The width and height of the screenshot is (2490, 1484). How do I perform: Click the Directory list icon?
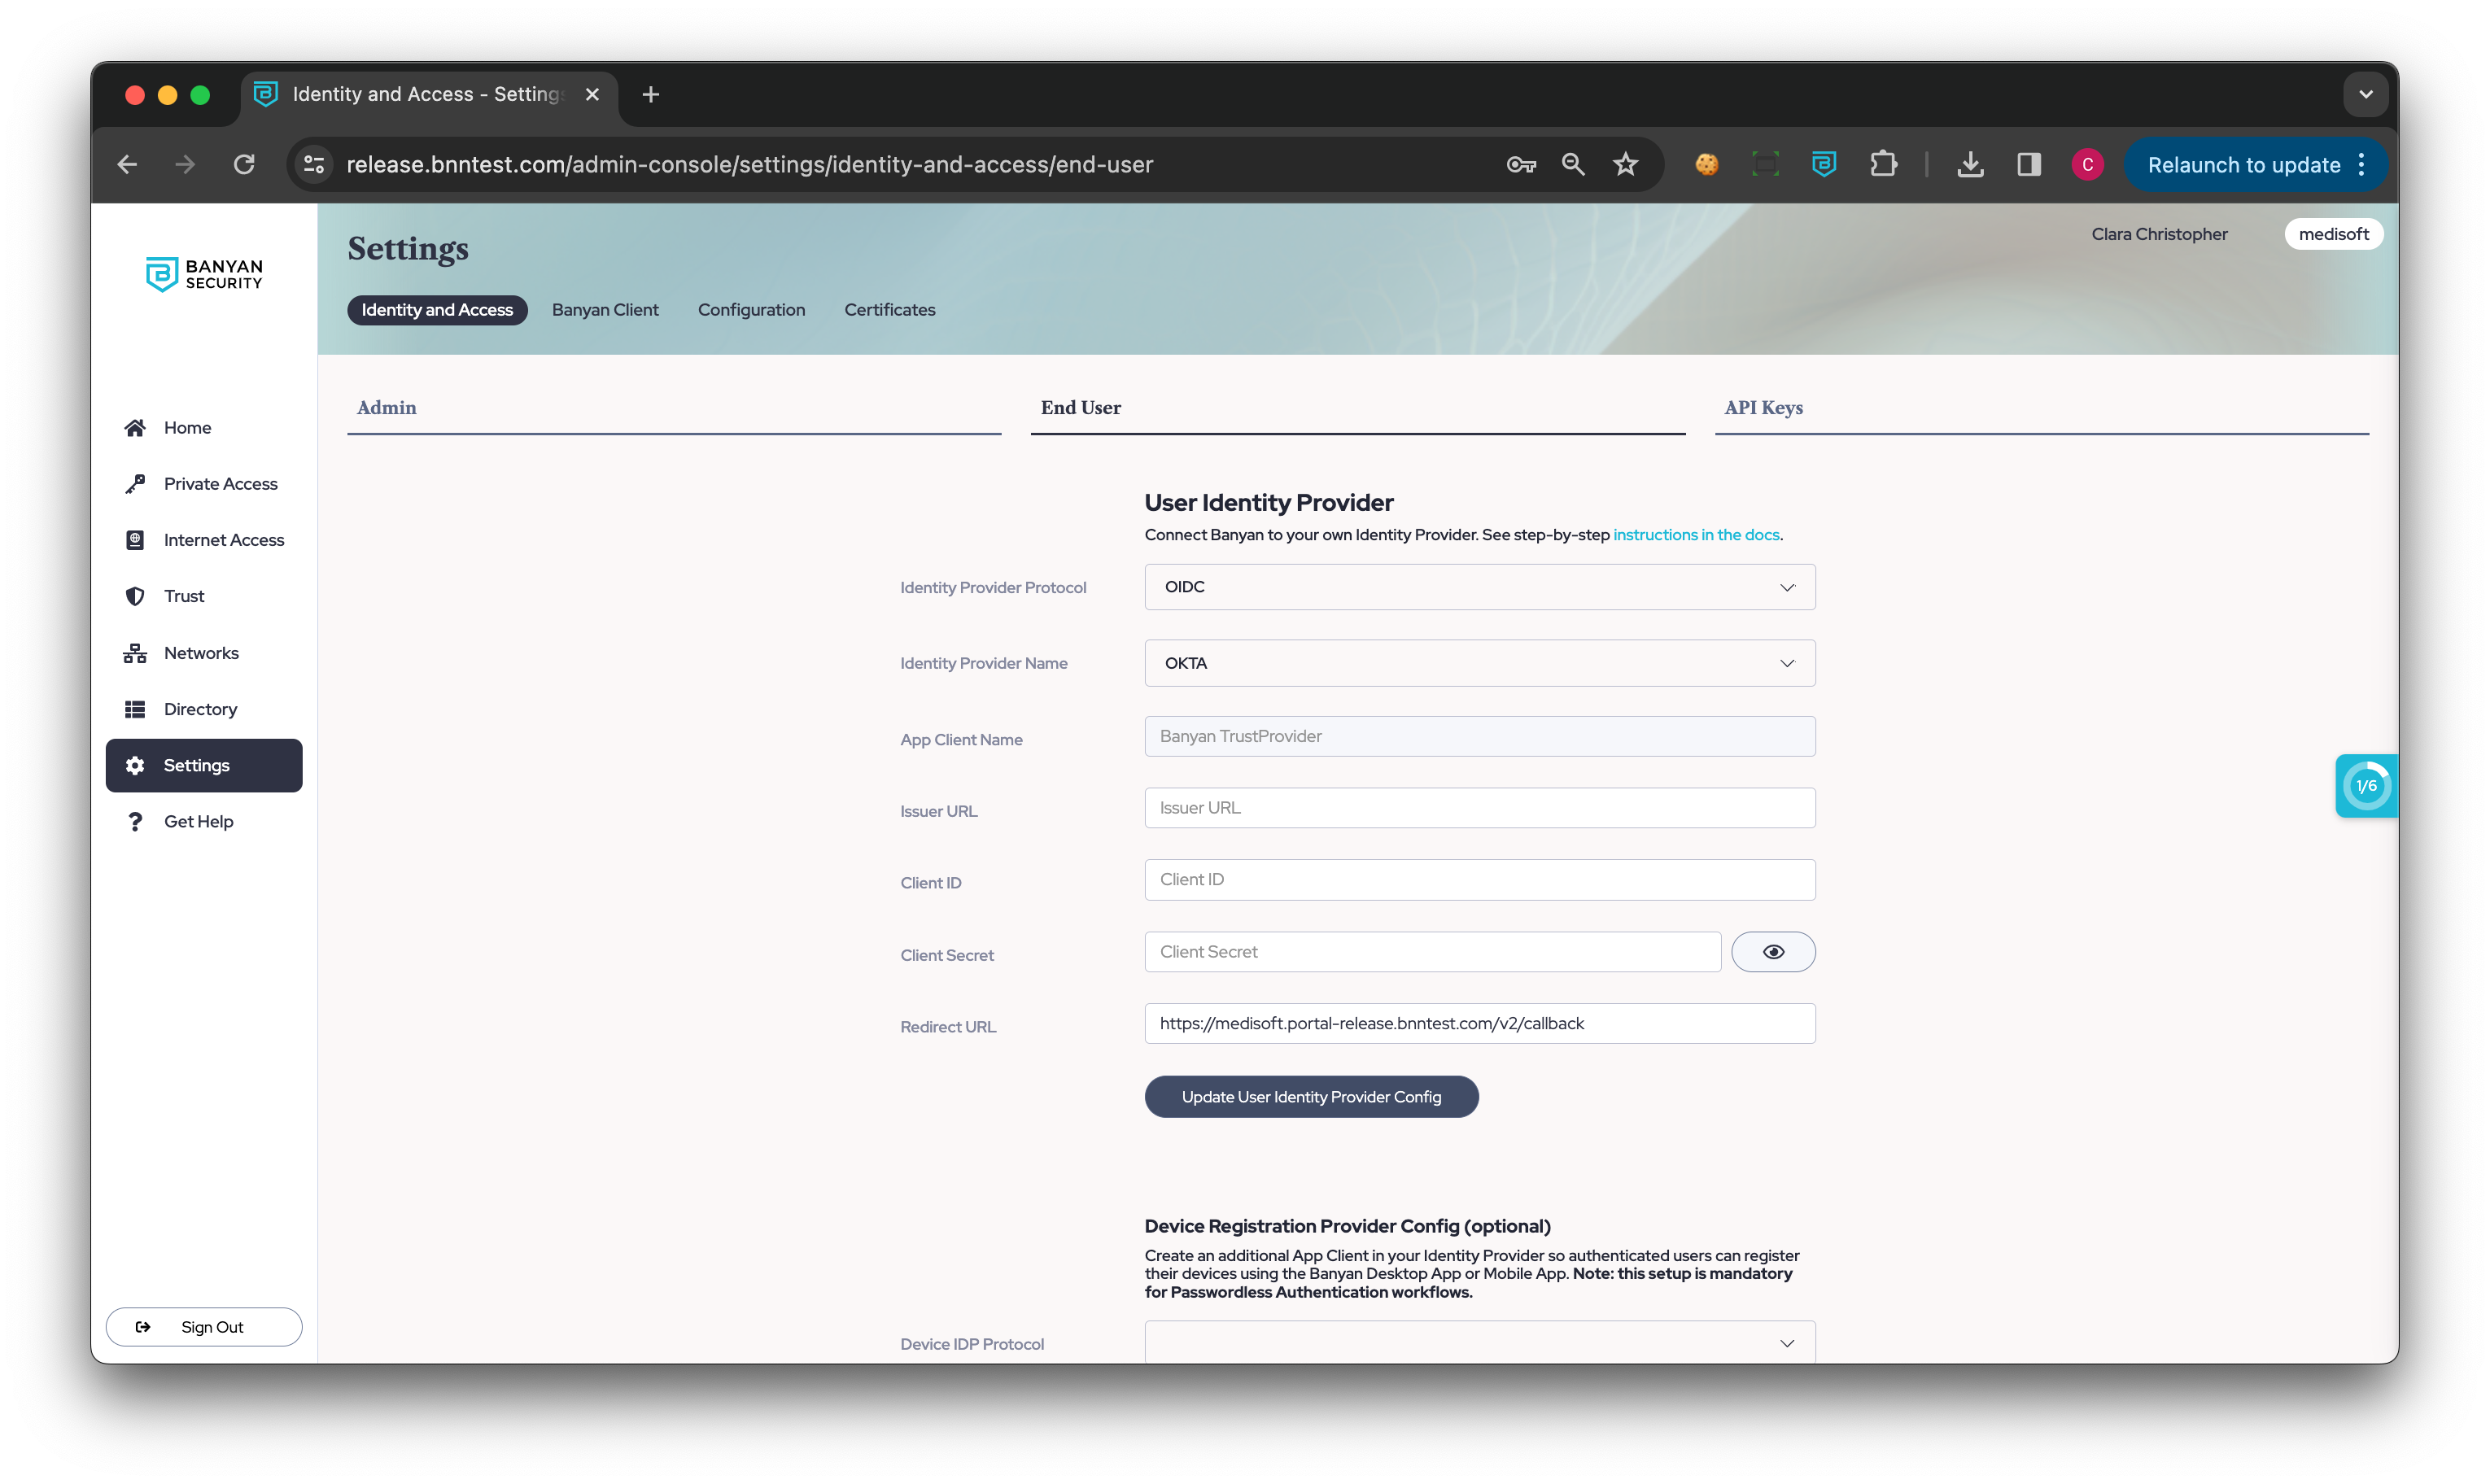coord(135,709)
